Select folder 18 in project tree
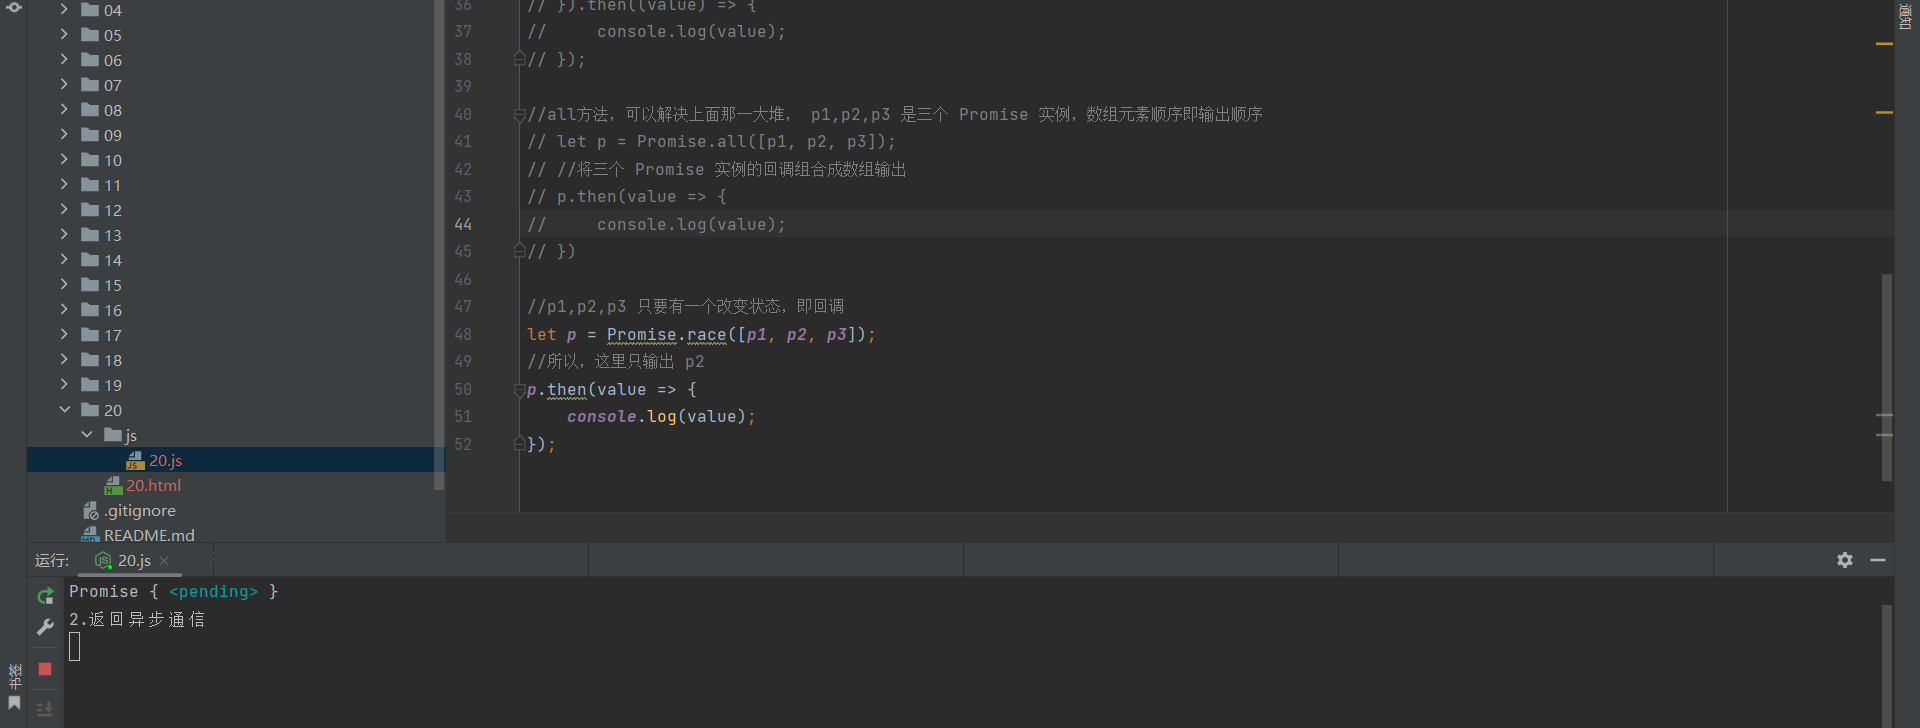 tap(102, 360)
